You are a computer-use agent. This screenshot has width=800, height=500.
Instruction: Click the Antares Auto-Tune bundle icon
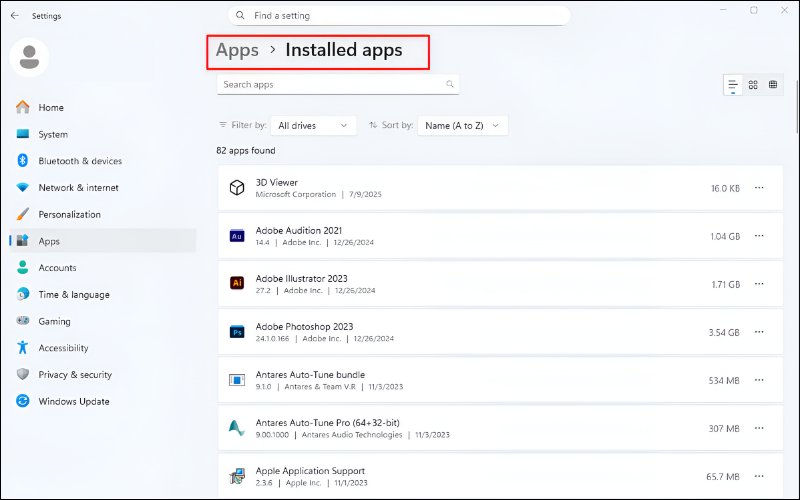pyautogui.click(x=237, y=380)
